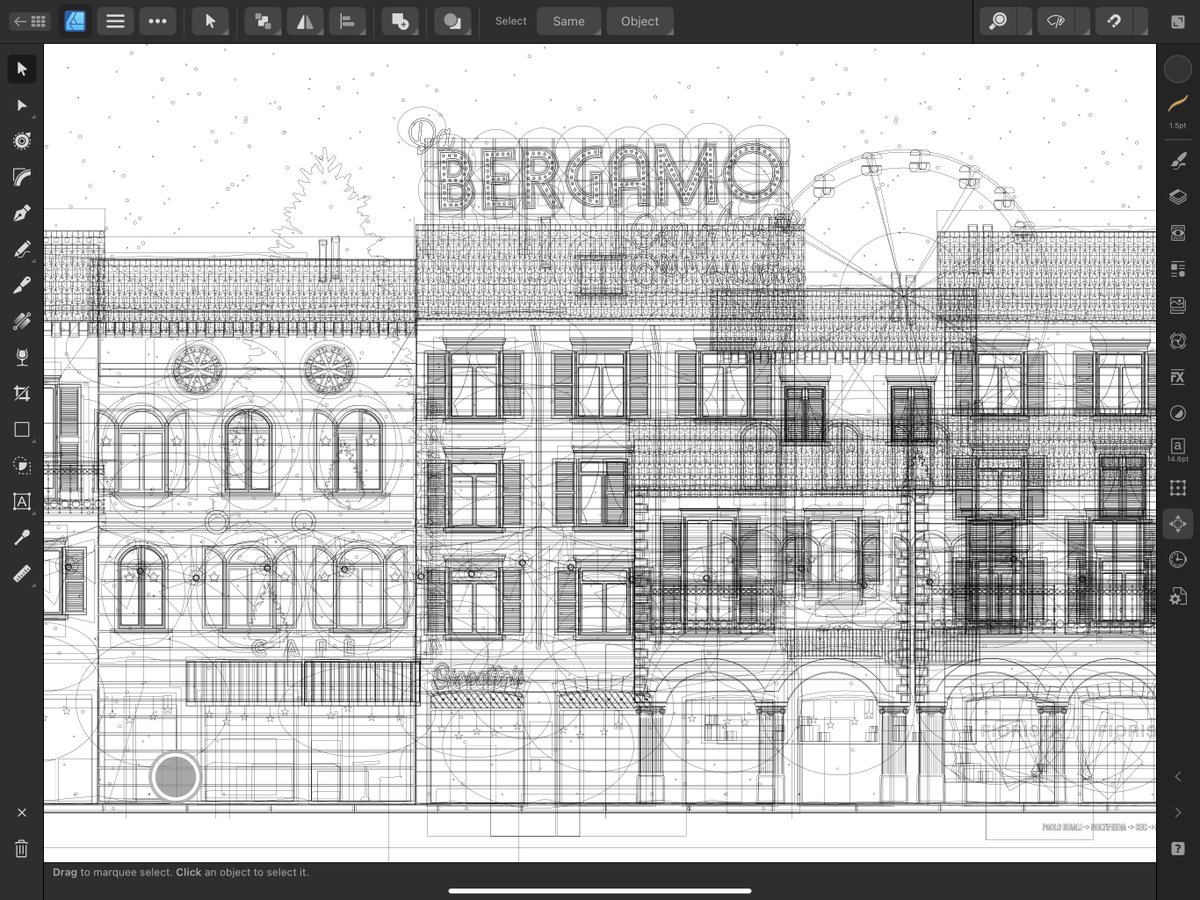
Task: Select the Measure ruler tool
Action: point(21,574)
